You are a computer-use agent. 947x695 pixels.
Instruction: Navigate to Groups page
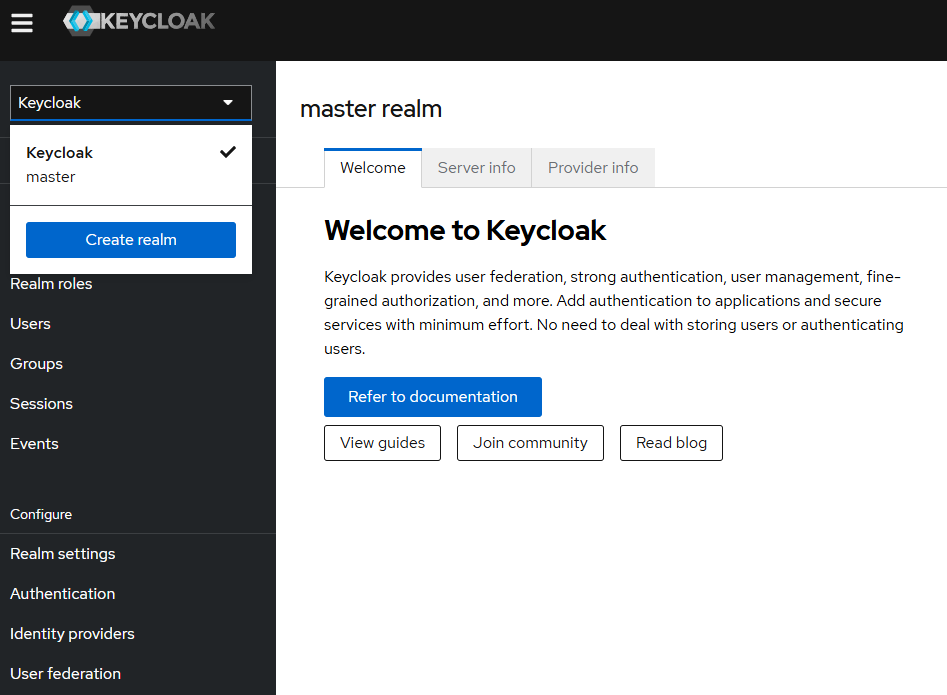(36, 364)
